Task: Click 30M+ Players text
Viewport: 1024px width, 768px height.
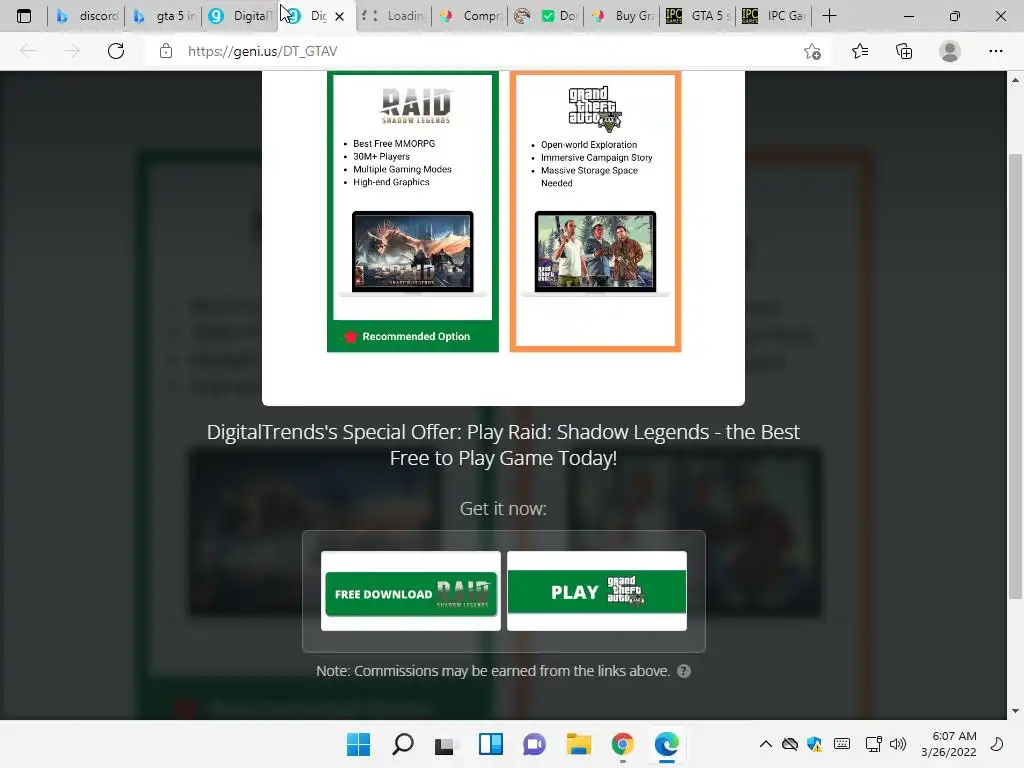Action: pyautogui.click(x=381, y=157)
